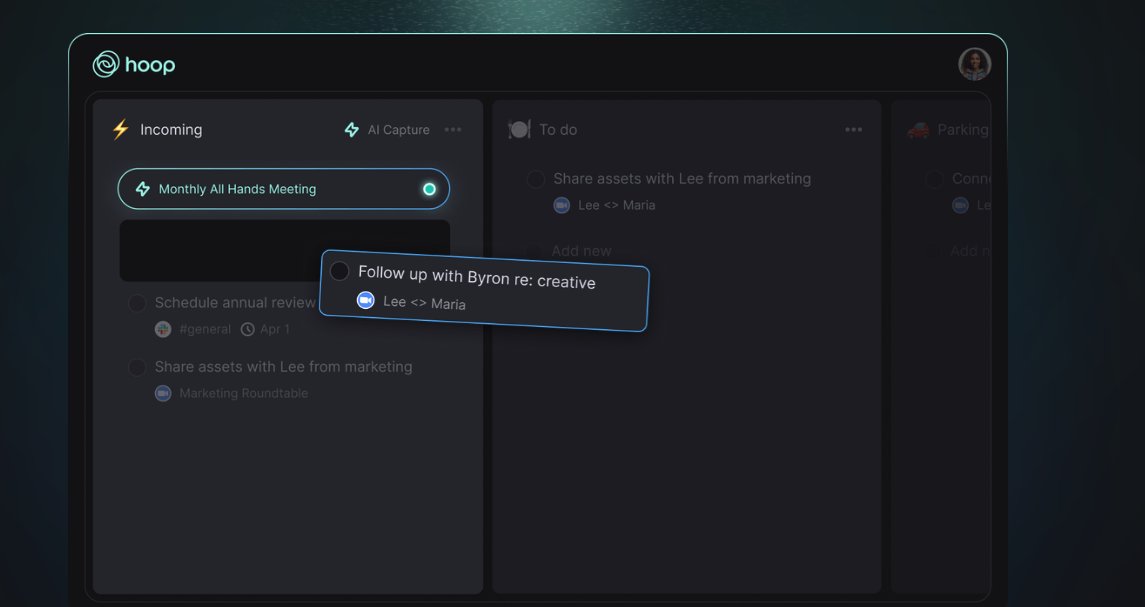Click the Zoom icon on Follow up with Byron card
Screen dimensions: 1145x607
[365, 299]
